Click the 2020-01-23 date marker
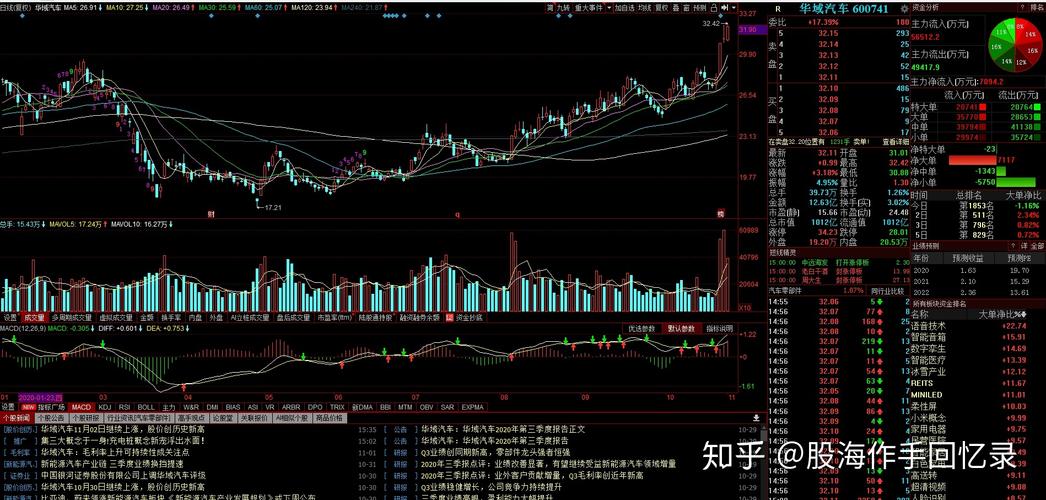The image size is (1046, 500). point(40,397)
